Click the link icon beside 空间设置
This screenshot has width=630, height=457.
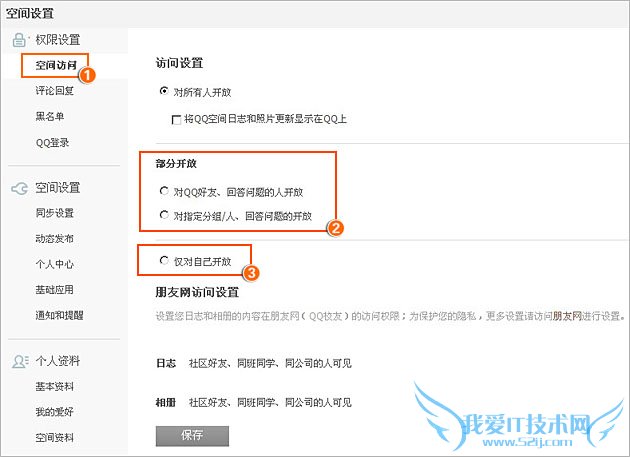[x=20, y=188]
